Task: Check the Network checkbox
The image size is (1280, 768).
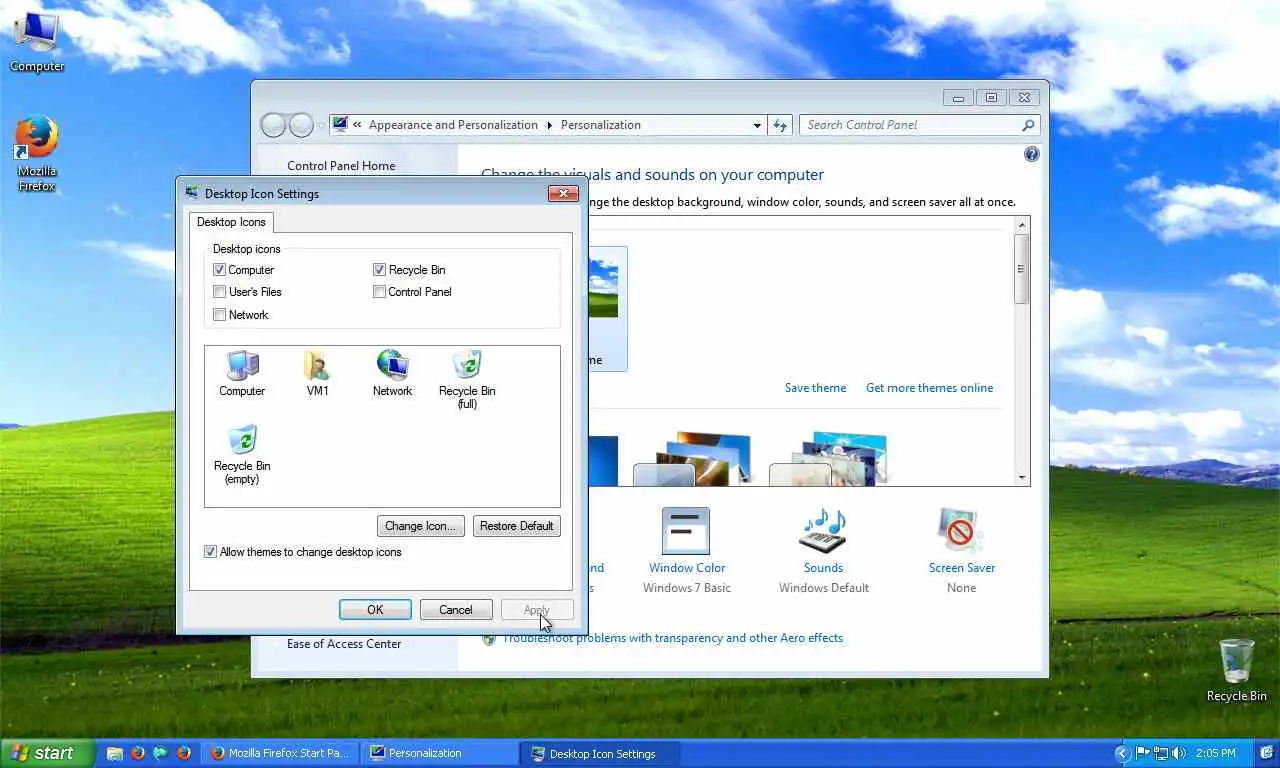Action: pyautogui.click(x=219, y=315)
